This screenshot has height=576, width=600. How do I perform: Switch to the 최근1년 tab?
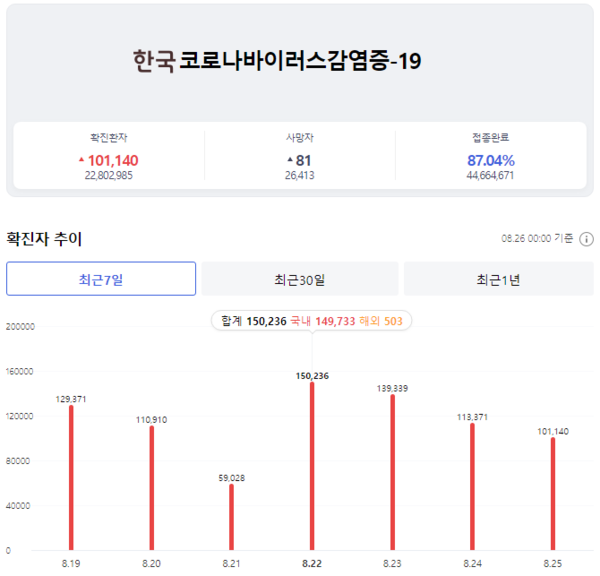pyautogui.click(x=499, y=279)
